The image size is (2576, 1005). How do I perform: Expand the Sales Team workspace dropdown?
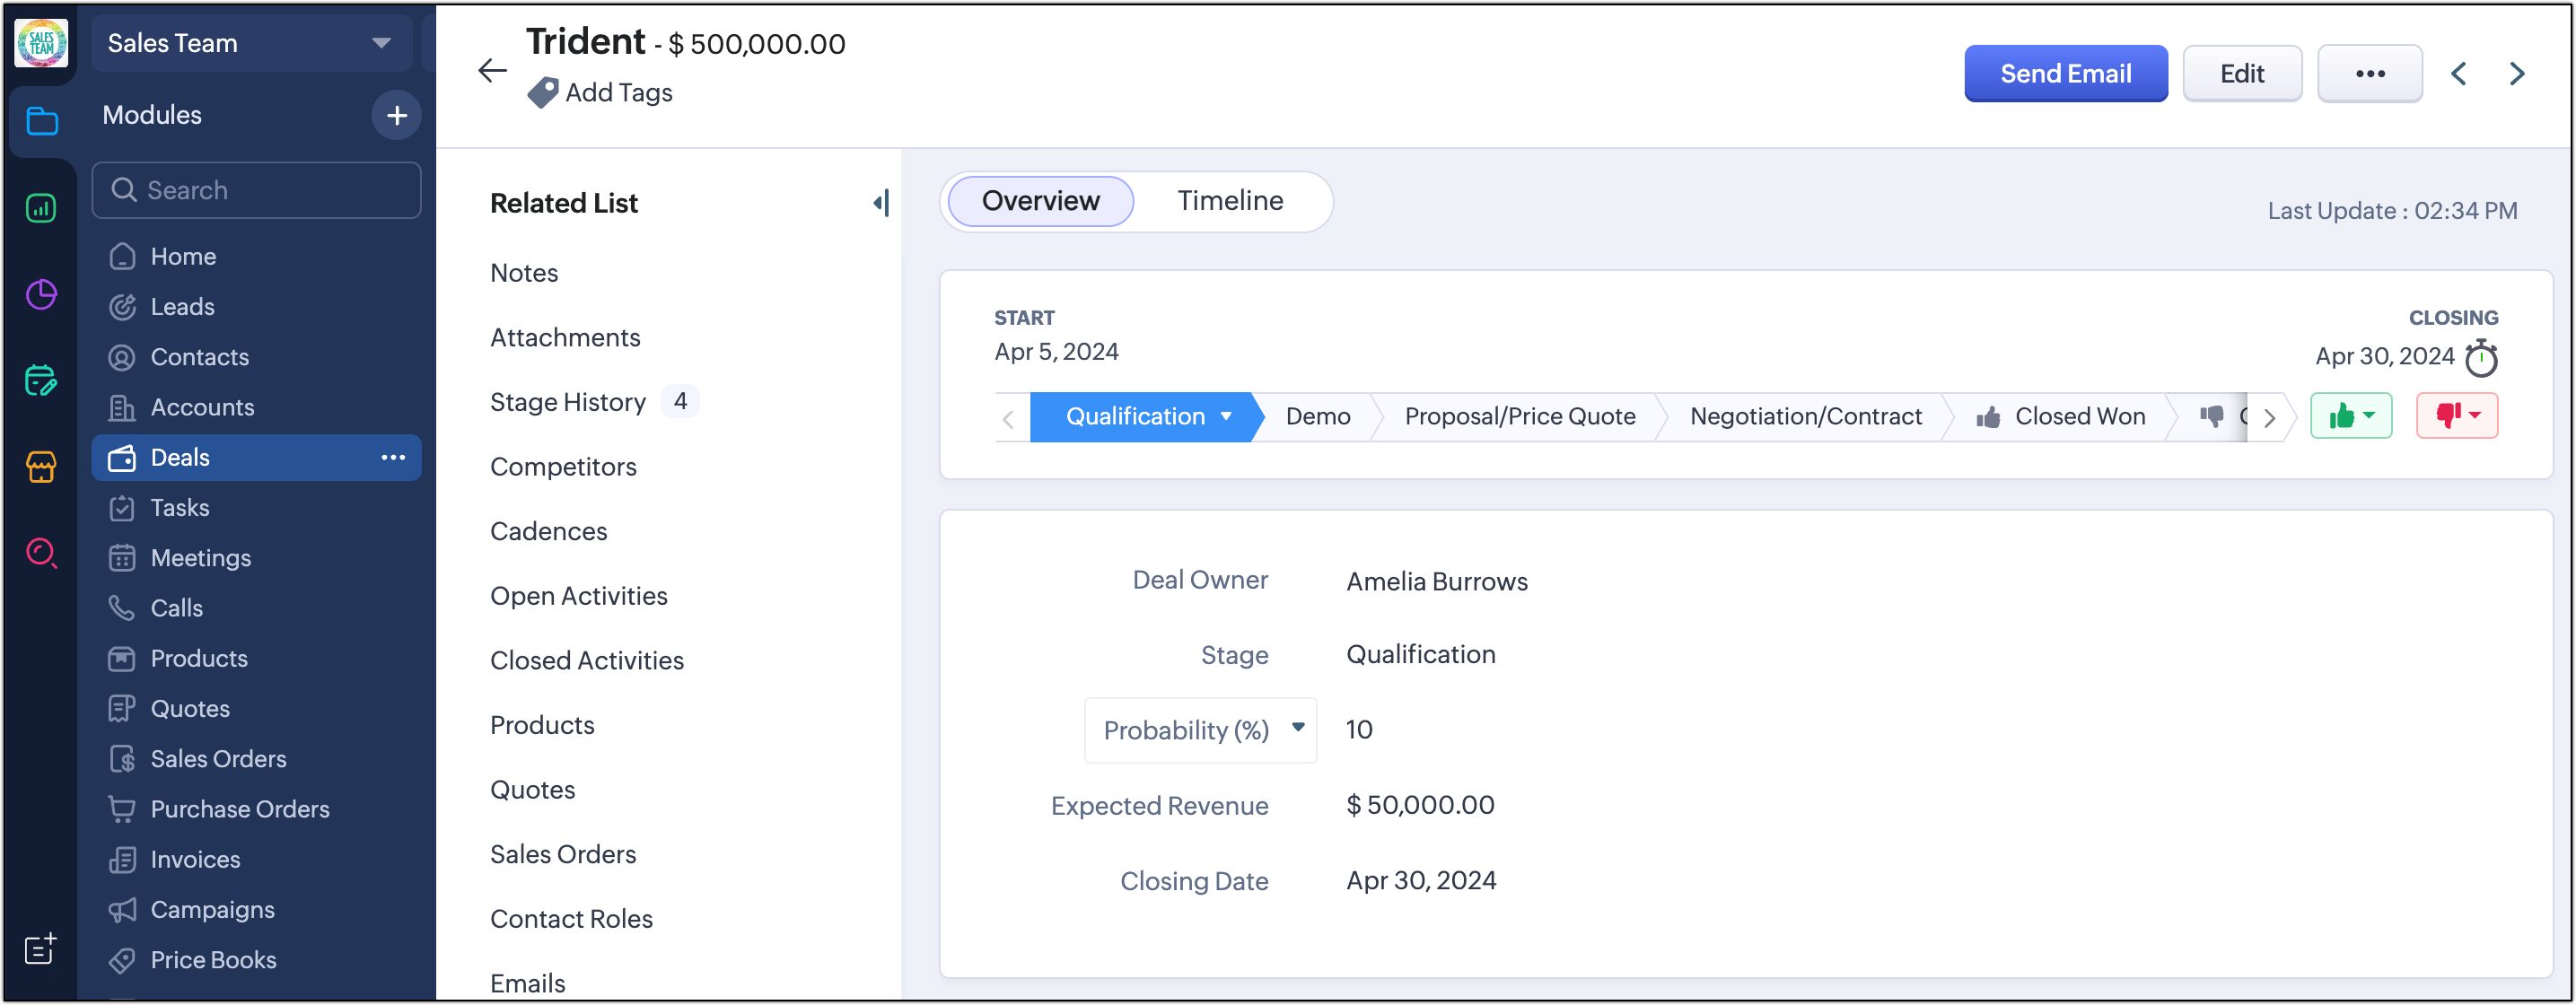coord(381,43)
